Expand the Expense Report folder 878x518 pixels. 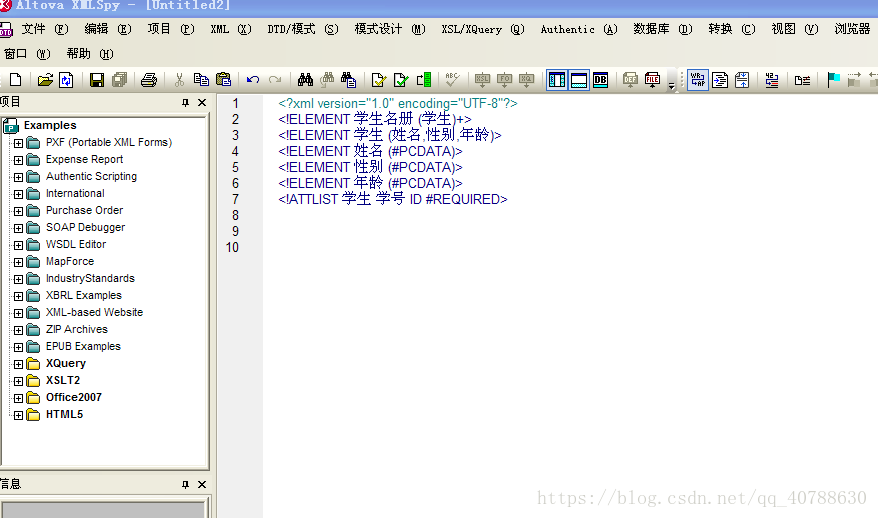click(18, 160)
